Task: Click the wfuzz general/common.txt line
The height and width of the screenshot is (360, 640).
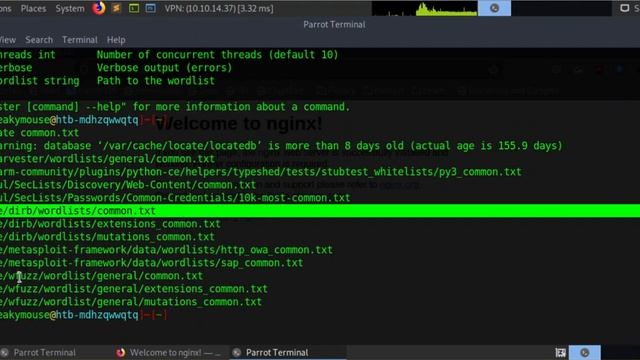Action: click(x=102, y=276)
